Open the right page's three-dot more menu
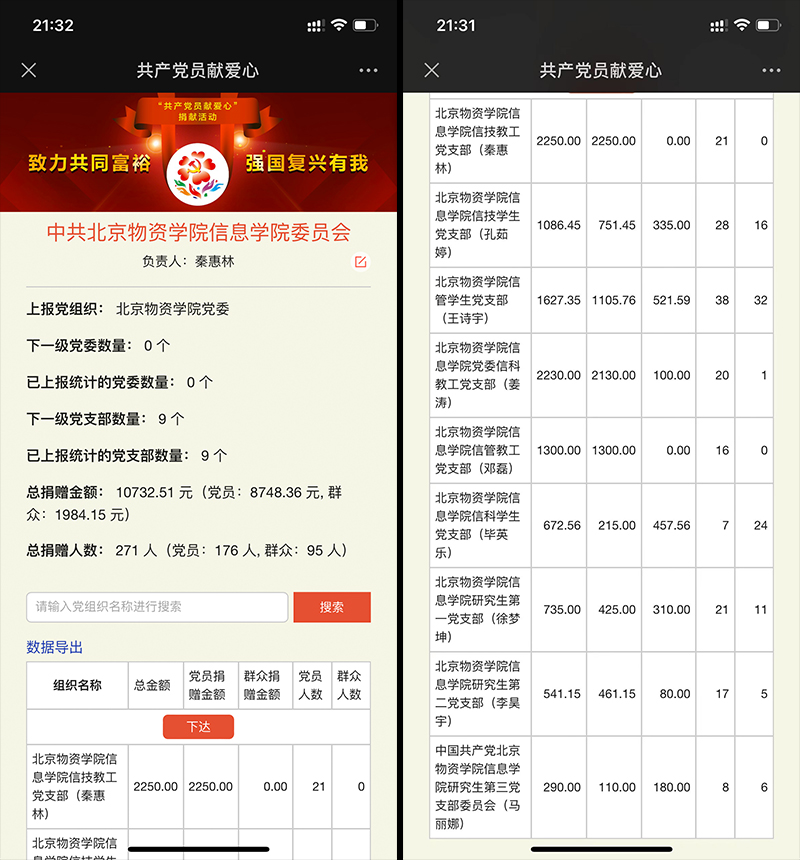 pyautogui.click(x=771, y=70)
